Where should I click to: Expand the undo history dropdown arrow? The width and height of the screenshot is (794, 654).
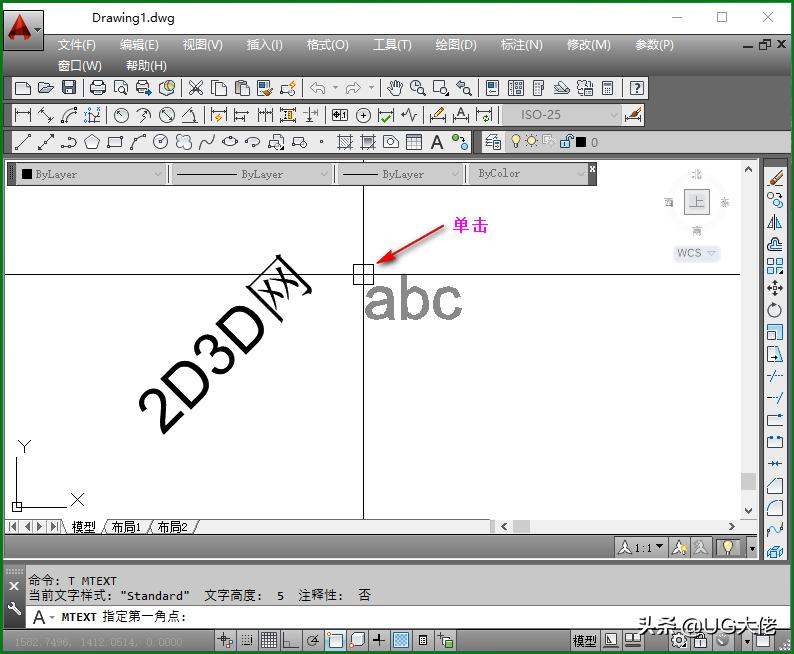[x=335, y=88]
